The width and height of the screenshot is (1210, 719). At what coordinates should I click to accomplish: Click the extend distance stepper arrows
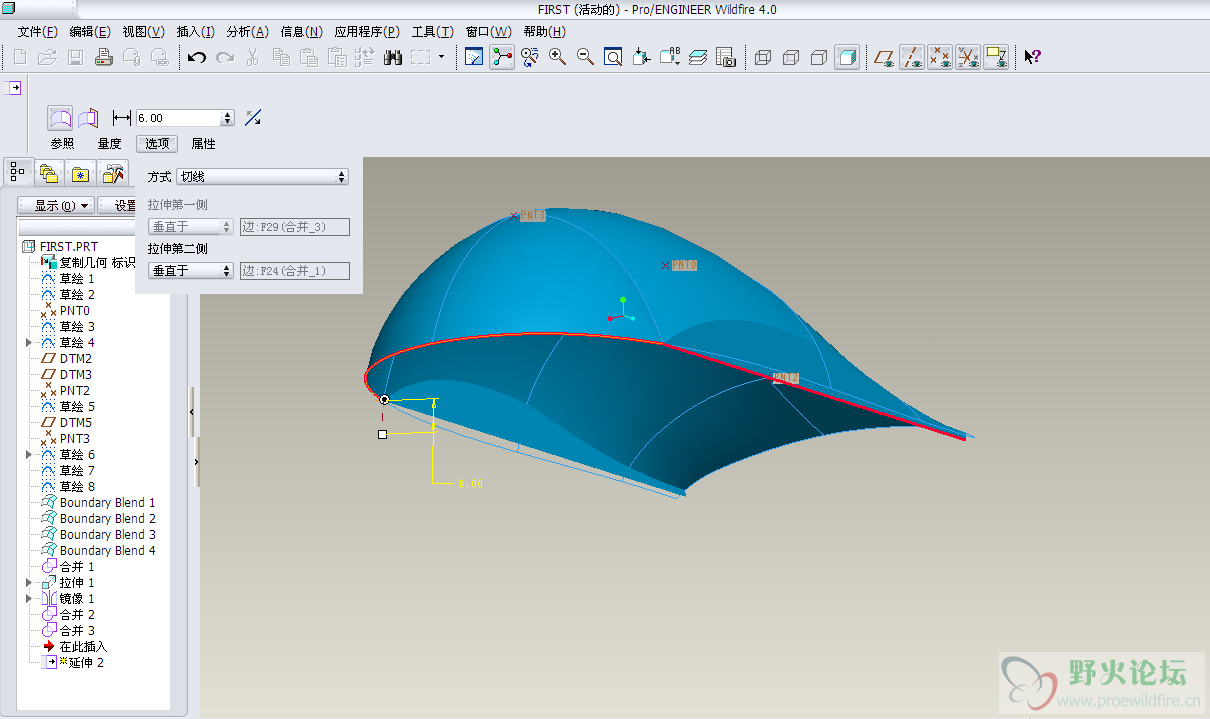point(228,118)
